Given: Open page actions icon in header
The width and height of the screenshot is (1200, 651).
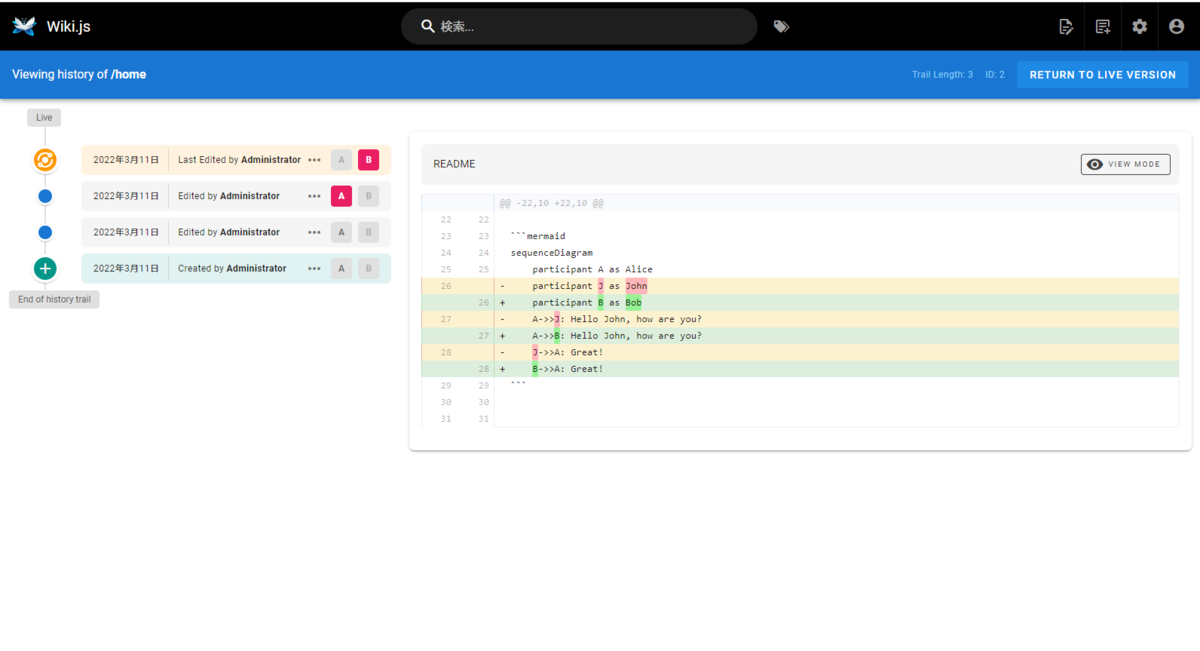Looking at the screenshot, I should pyautogui.click(x=1066, y=27).
